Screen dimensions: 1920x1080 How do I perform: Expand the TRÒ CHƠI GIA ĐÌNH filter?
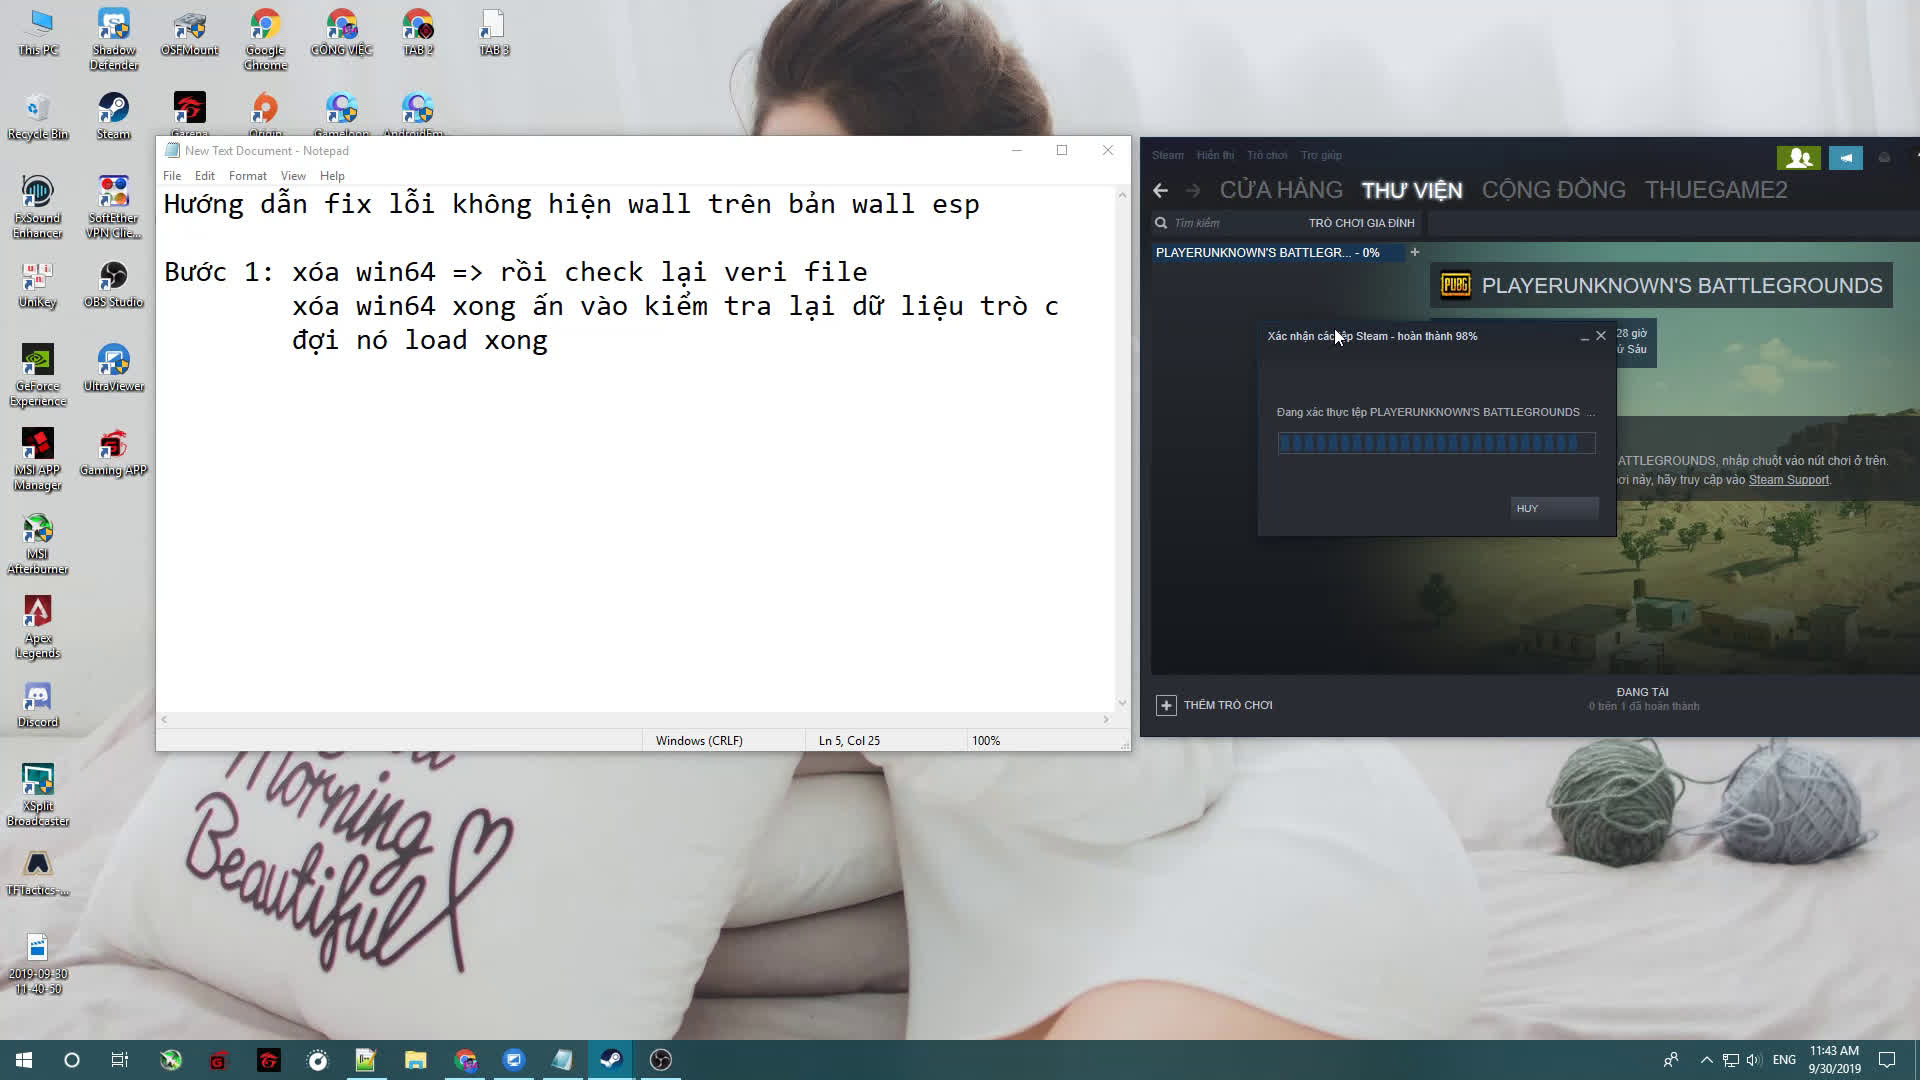coord(1361,223)
